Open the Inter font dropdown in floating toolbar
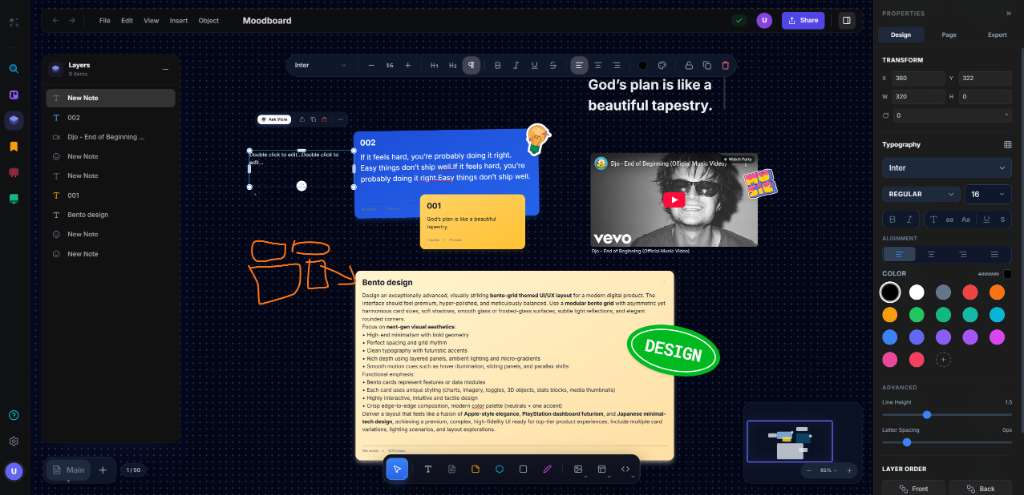The height and width of the screenshot is (495, 1024). pyautogui.click(x=320, y=65)
